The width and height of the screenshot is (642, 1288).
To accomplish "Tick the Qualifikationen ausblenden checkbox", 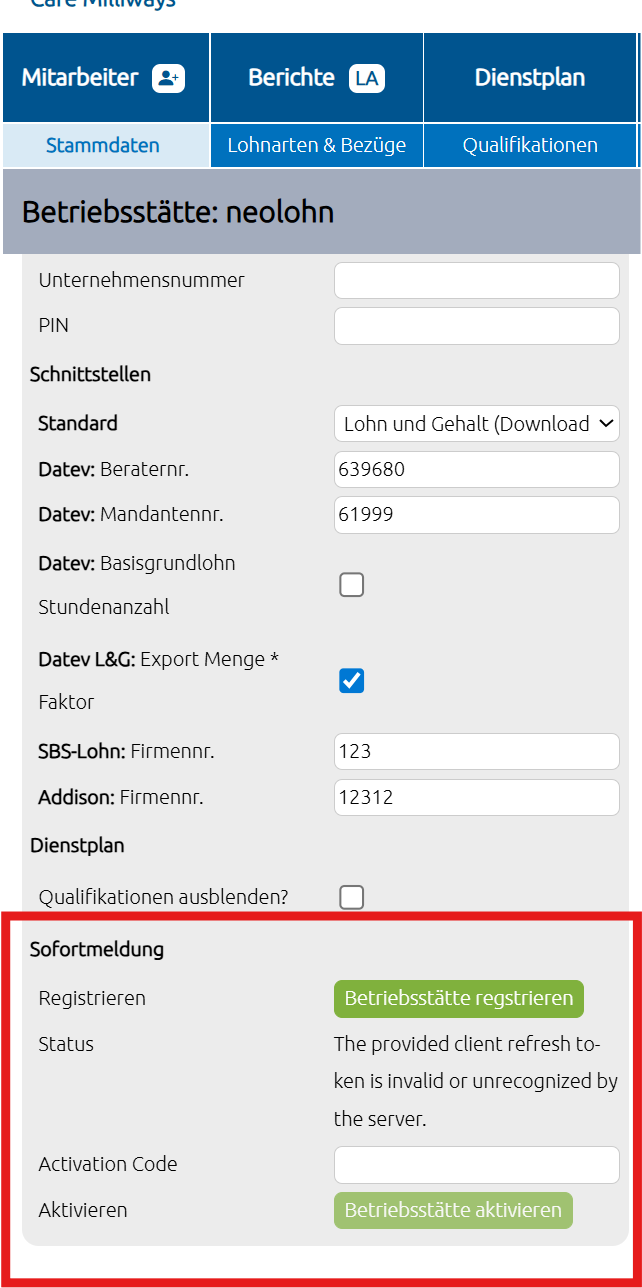I will (351, 897).
